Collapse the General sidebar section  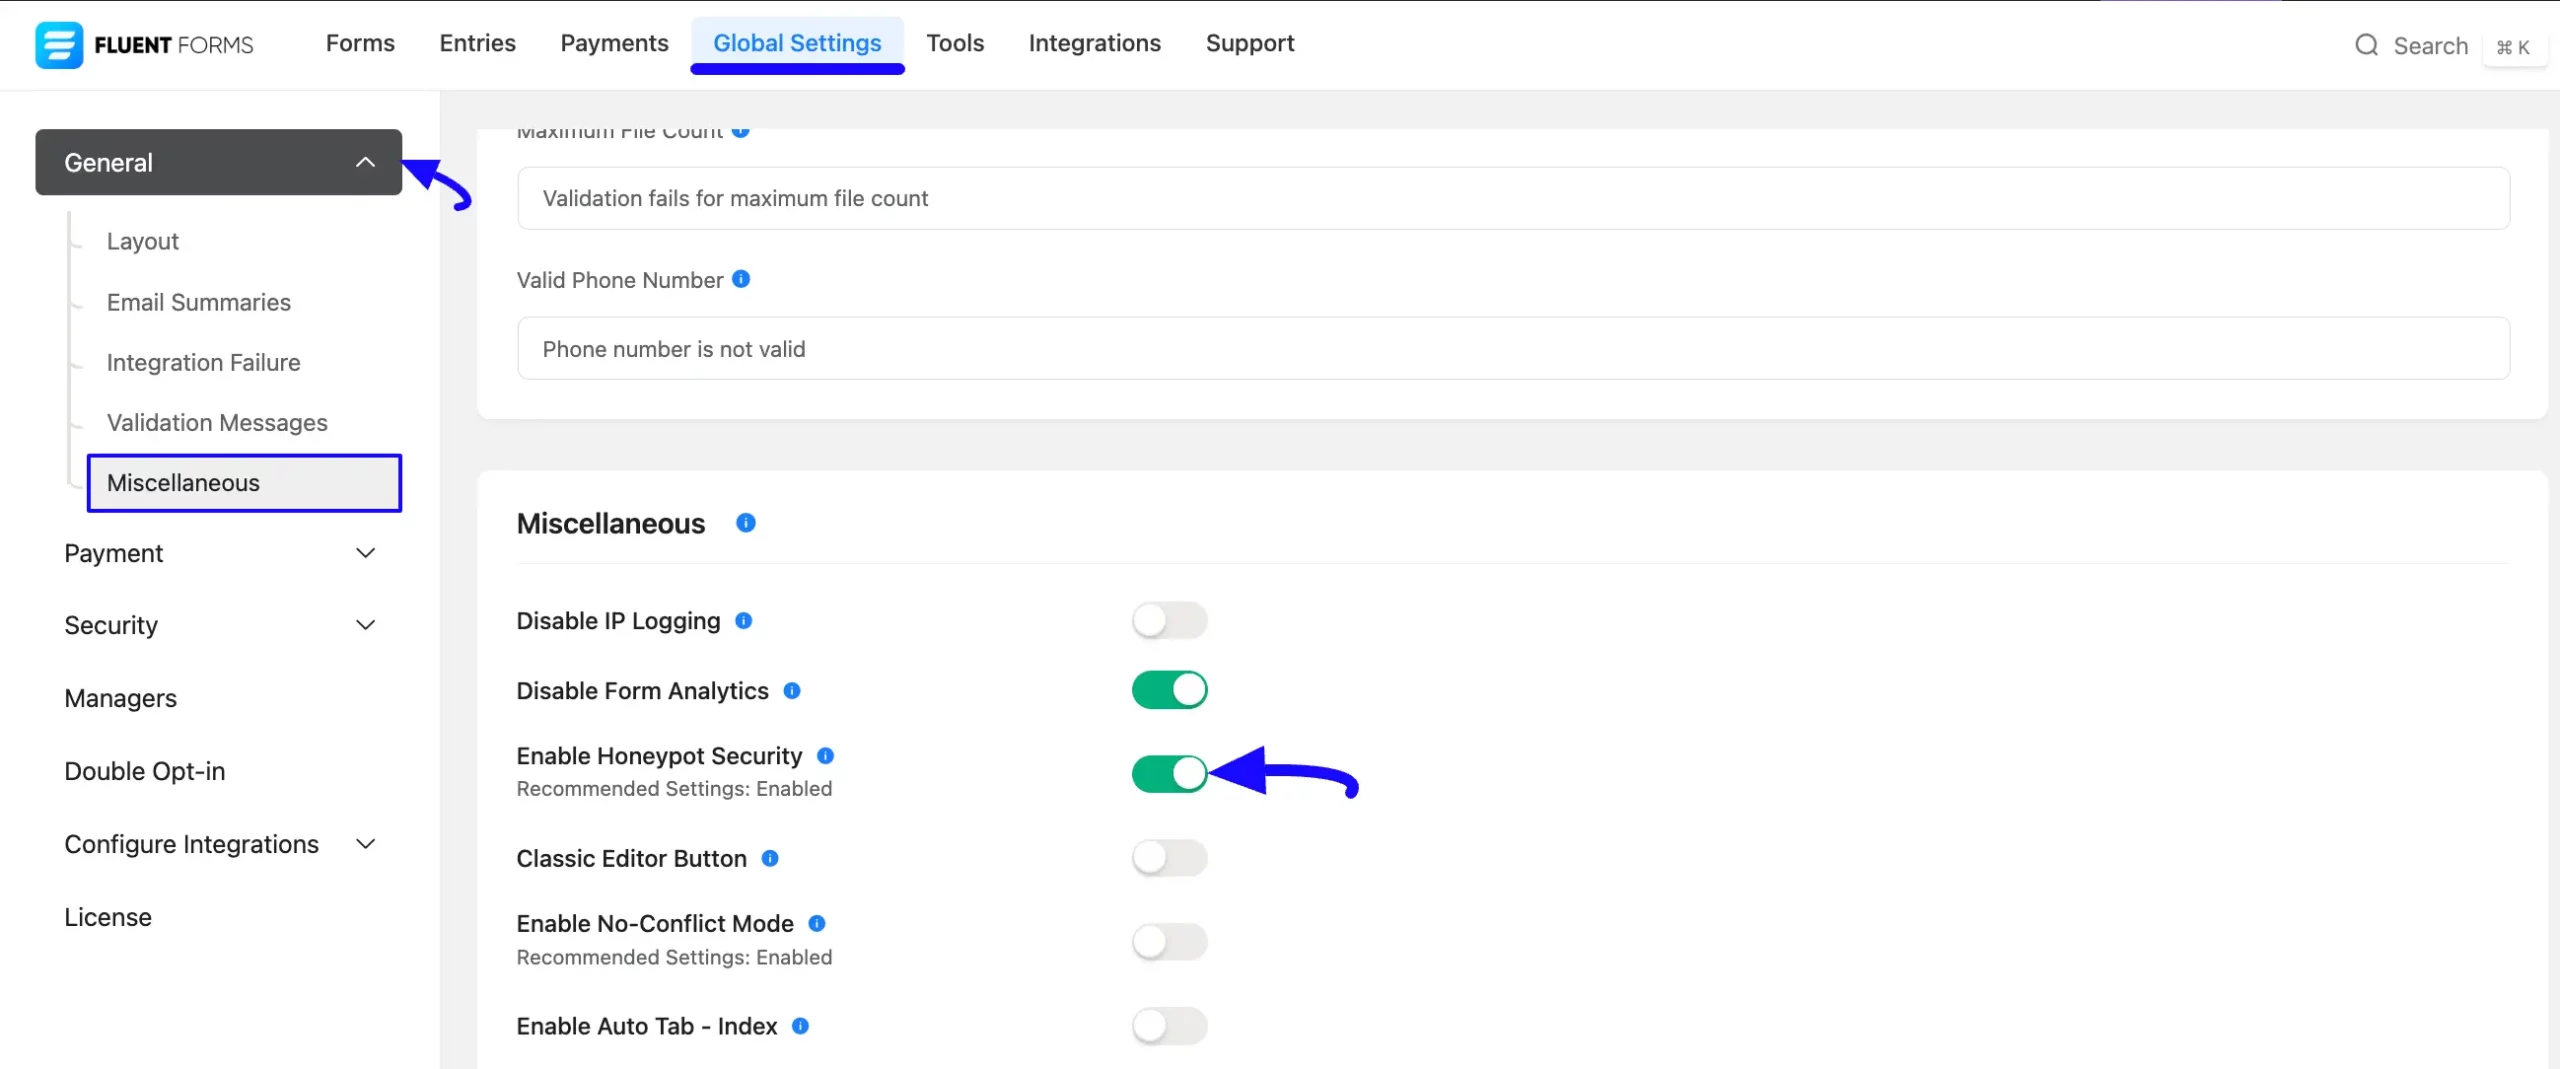click(219, 162)
